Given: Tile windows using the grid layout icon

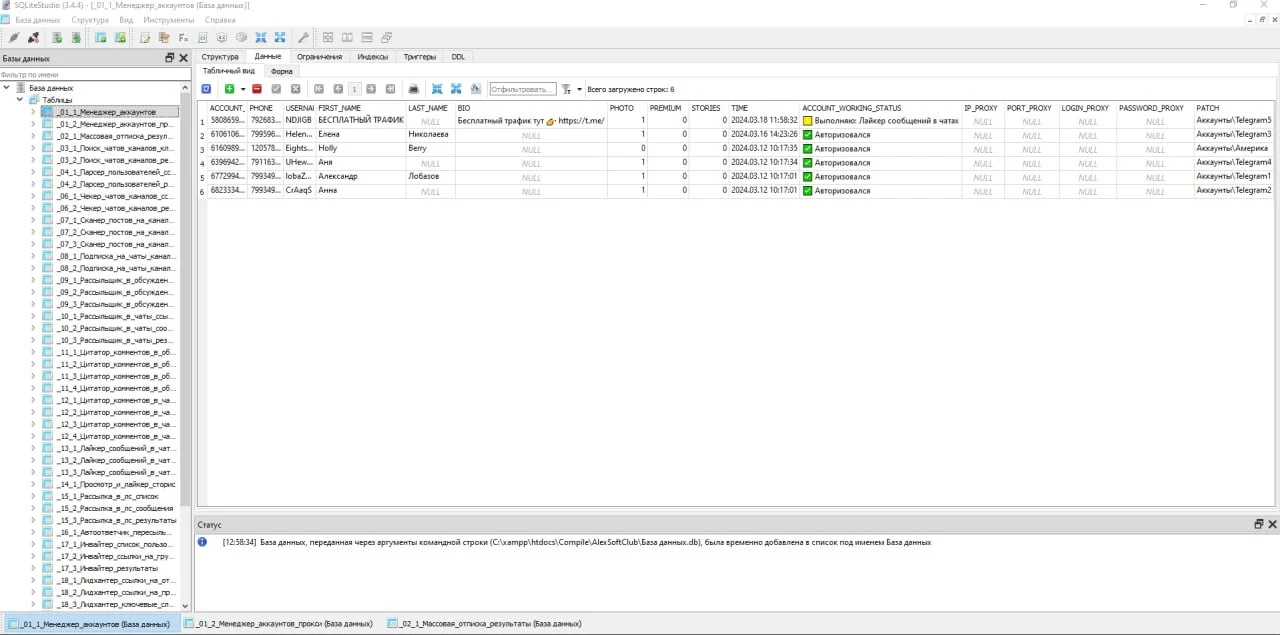Looking at the screenshot, I should (x=328, y=38).
